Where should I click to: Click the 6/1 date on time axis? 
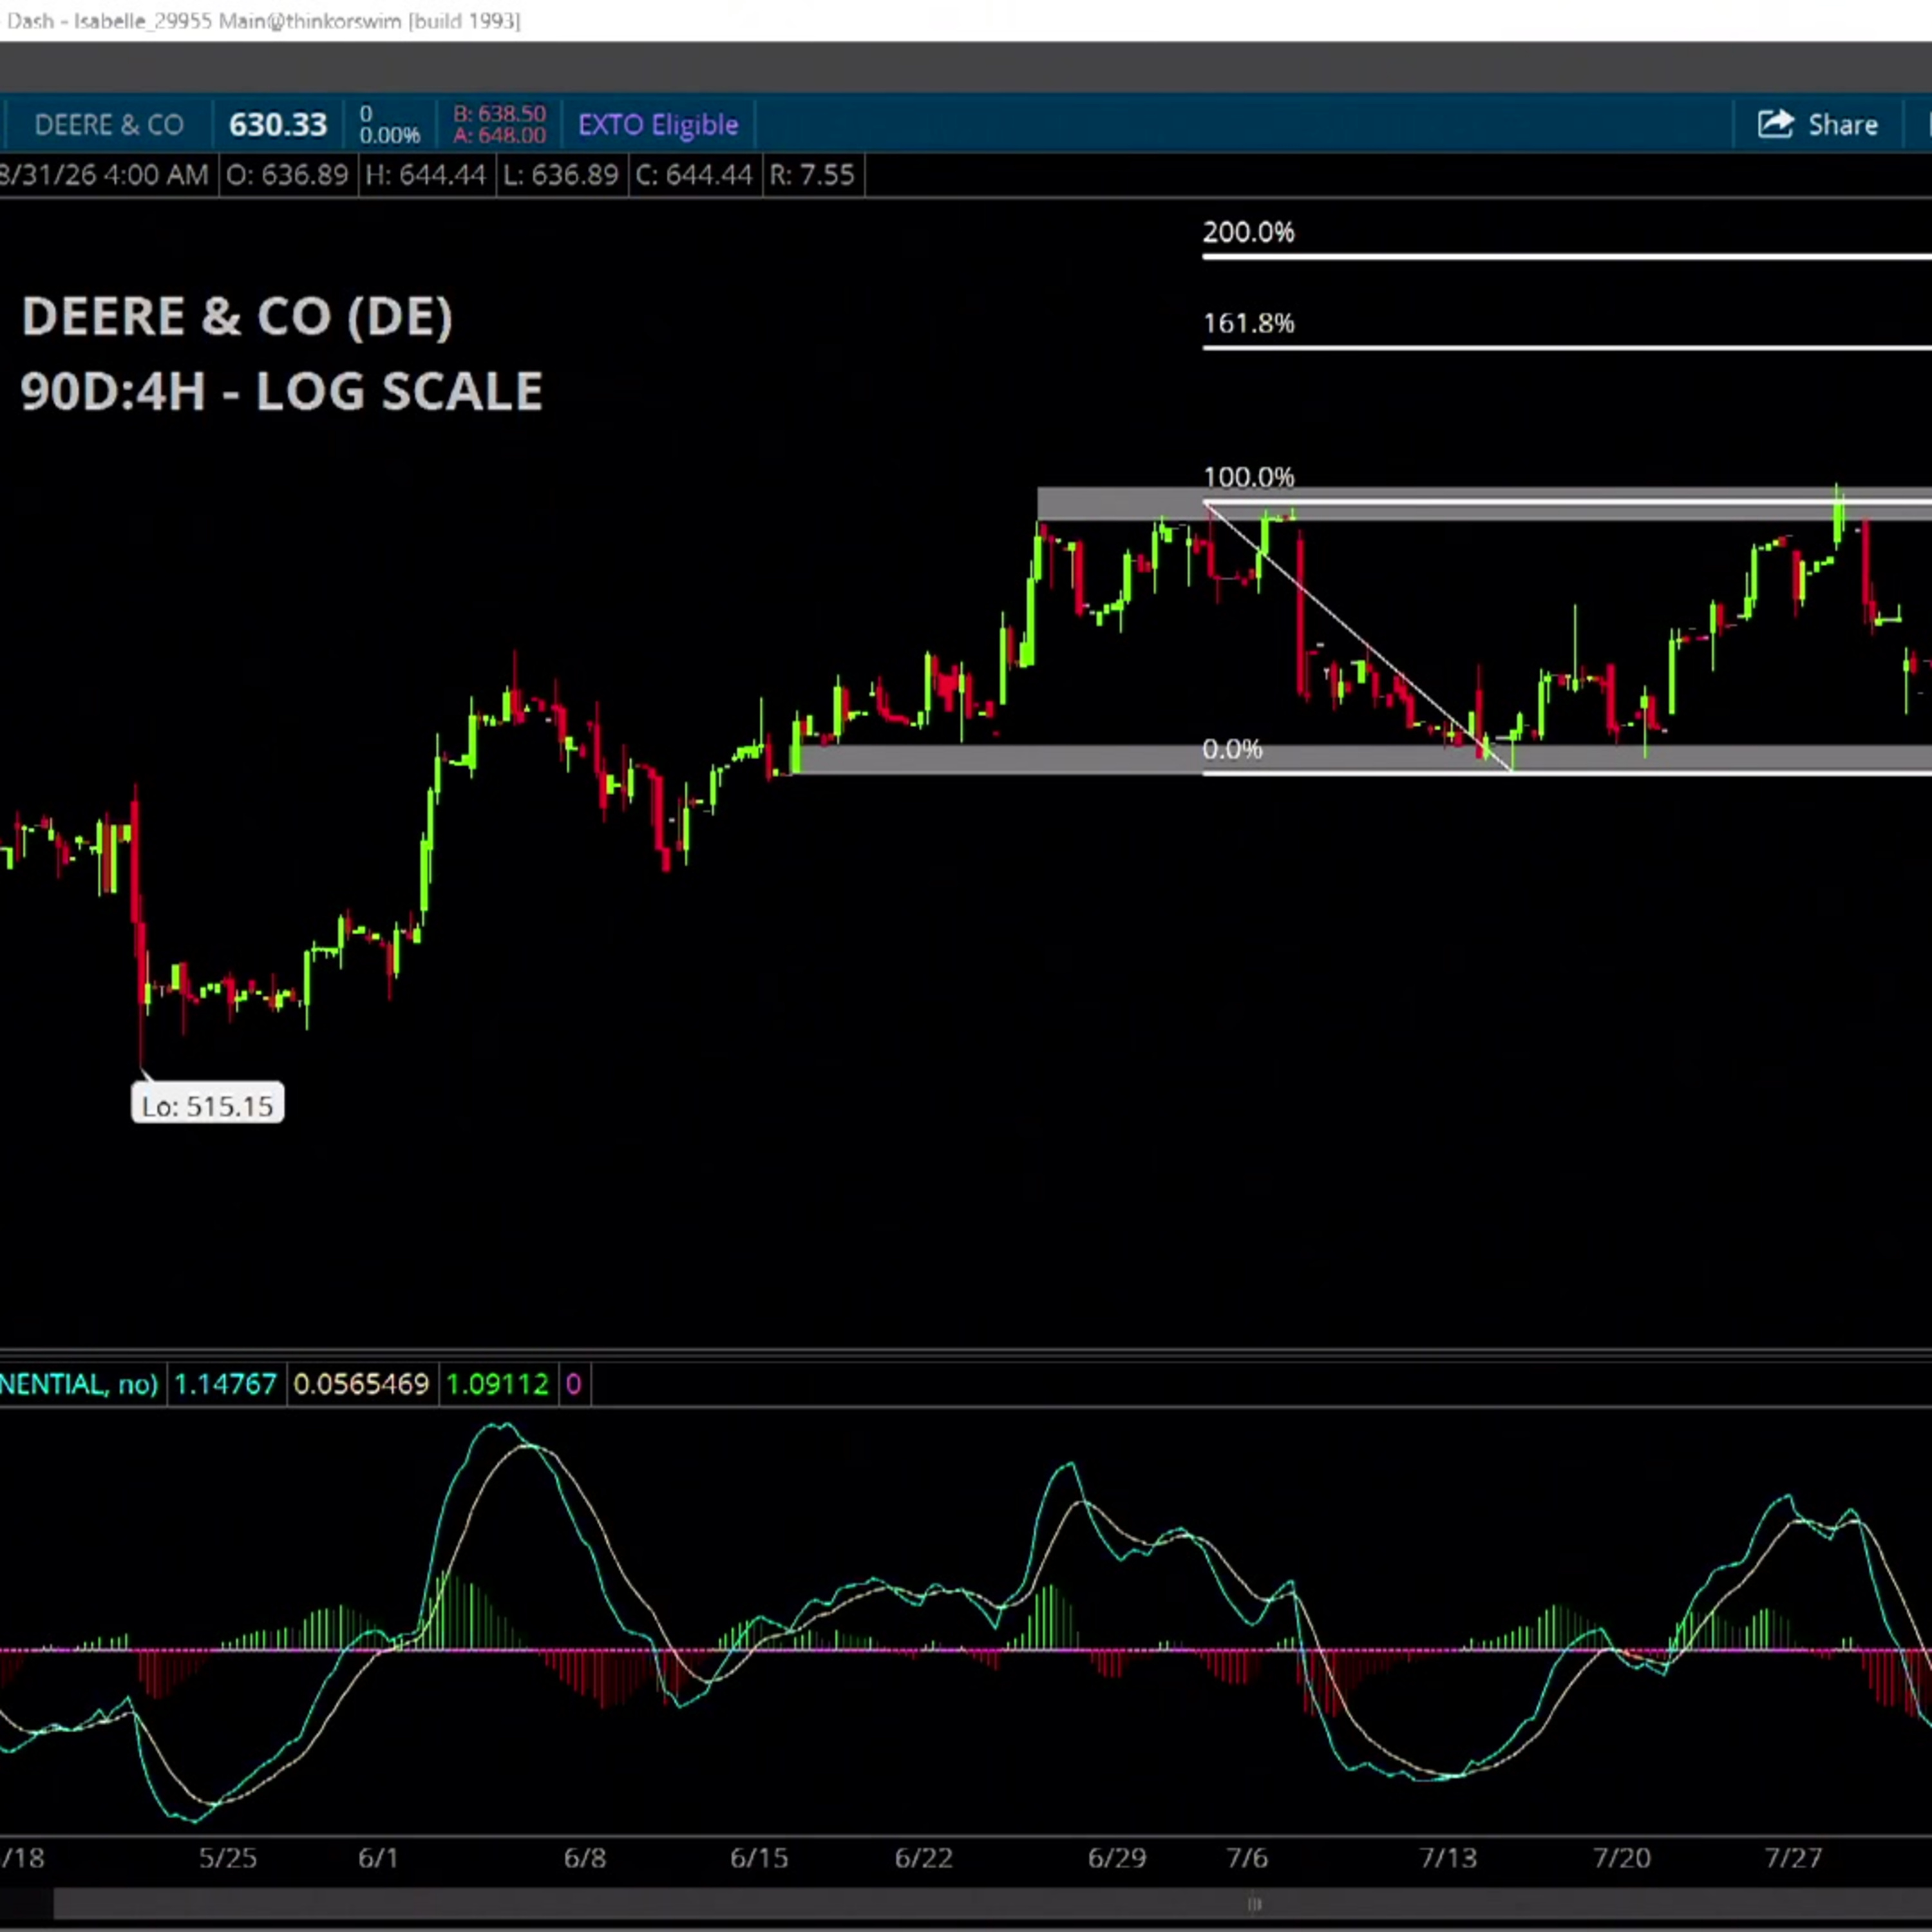click(378, 1858)
